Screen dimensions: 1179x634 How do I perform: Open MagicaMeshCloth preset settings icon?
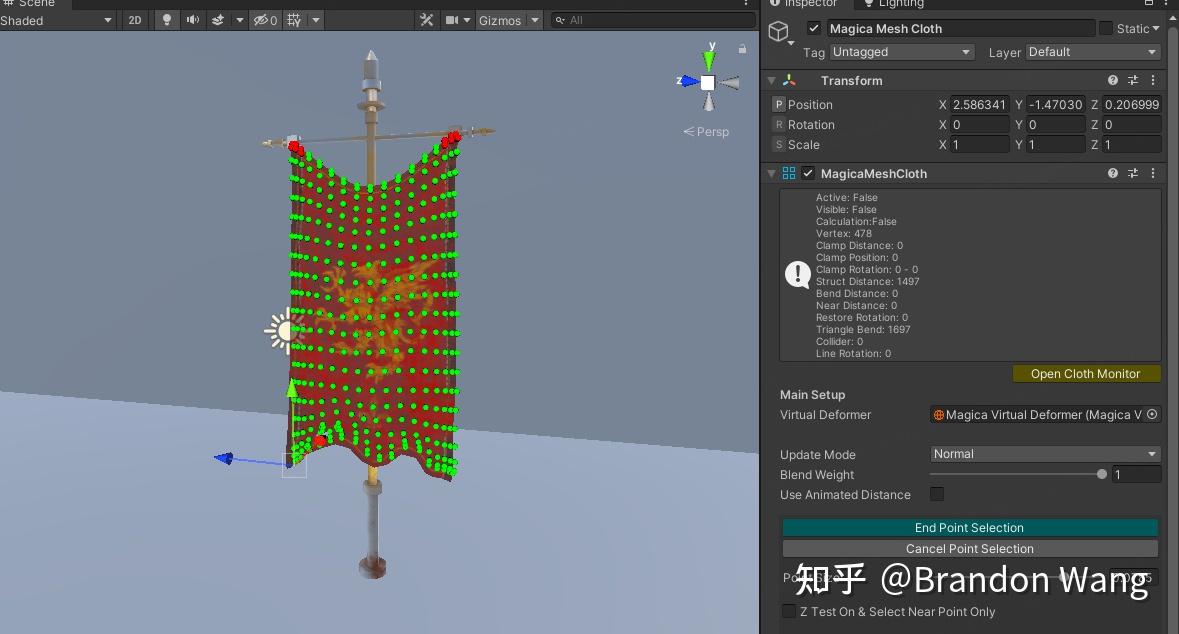(x=1132, y=174)
